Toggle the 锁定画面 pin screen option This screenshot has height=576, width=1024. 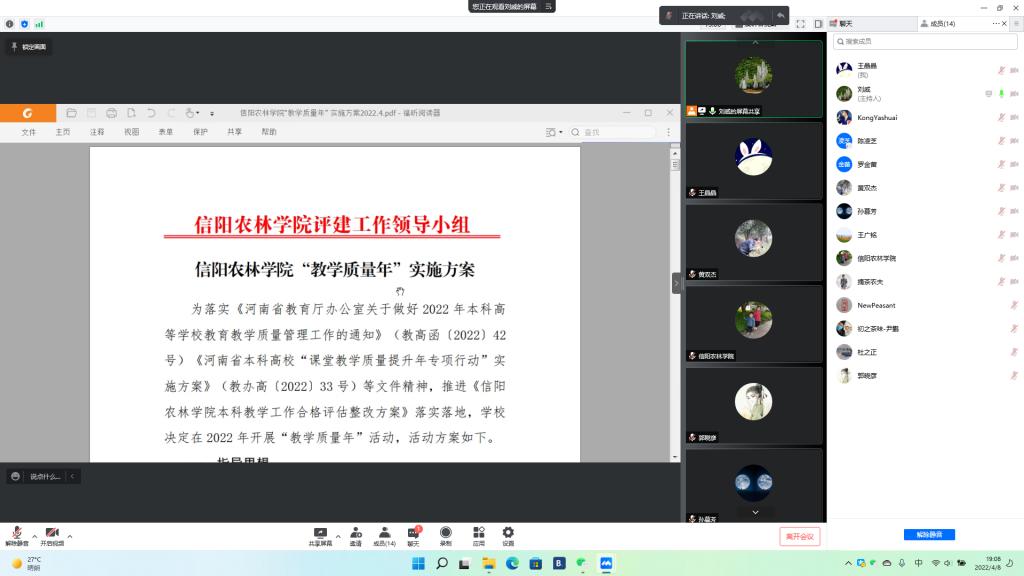[x=28, y=47]
